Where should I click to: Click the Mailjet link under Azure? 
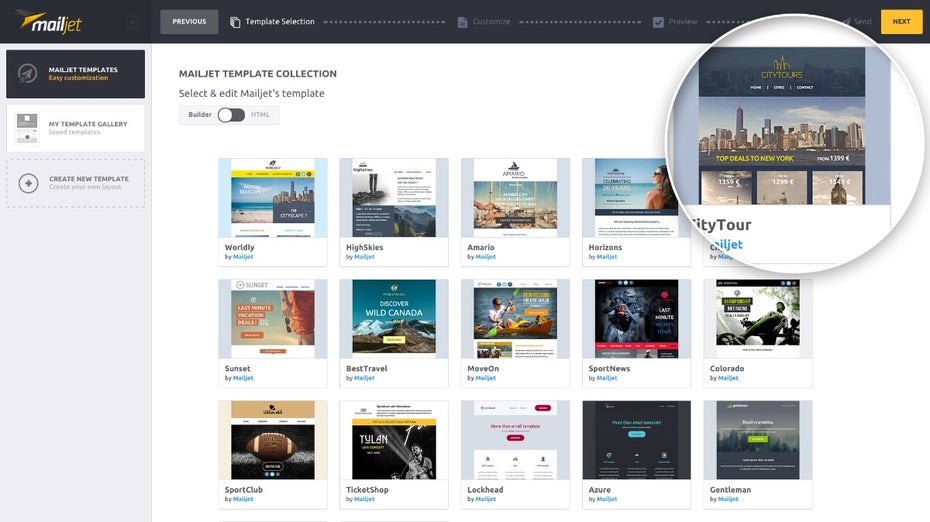click(x=607, y=499)
